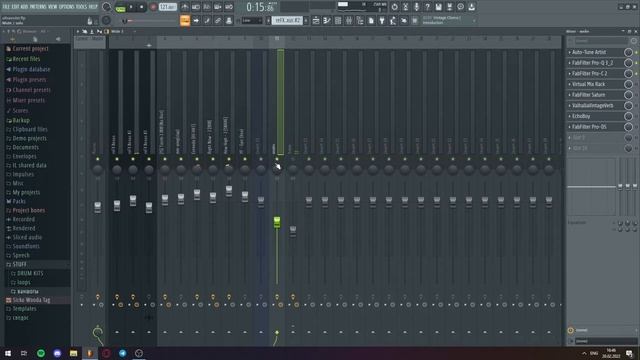Open Virtual Mix Rack effect slot
The height and width of the screenshot is (360, 640).
click(588, 84)
